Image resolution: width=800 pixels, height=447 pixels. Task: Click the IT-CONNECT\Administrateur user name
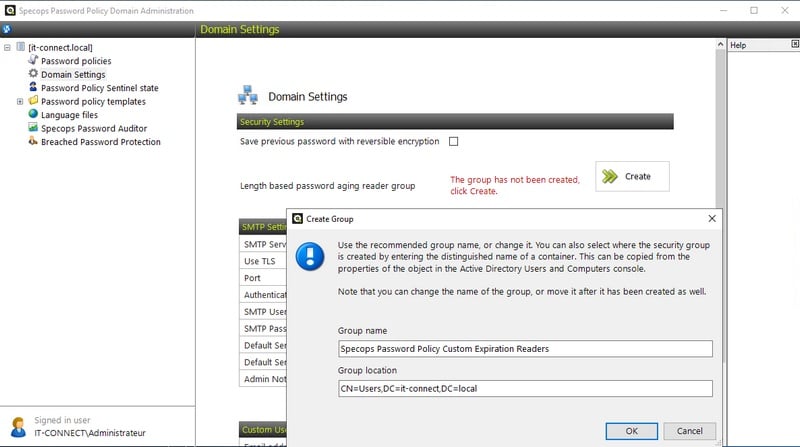(90, 433)
